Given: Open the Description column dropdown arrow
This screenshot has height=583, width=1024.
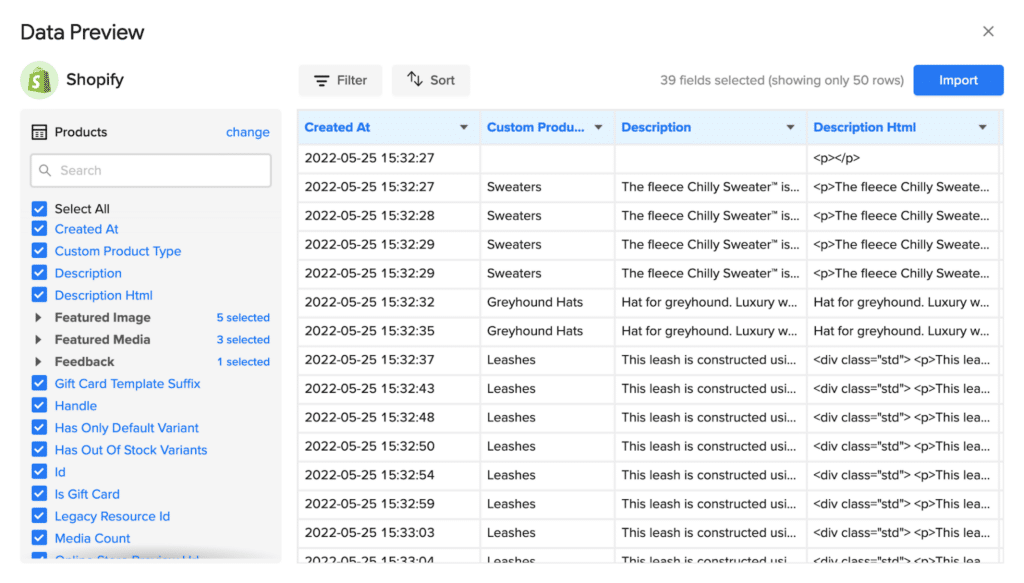Looking at the screenshot, I should click(x=791, y=128).
